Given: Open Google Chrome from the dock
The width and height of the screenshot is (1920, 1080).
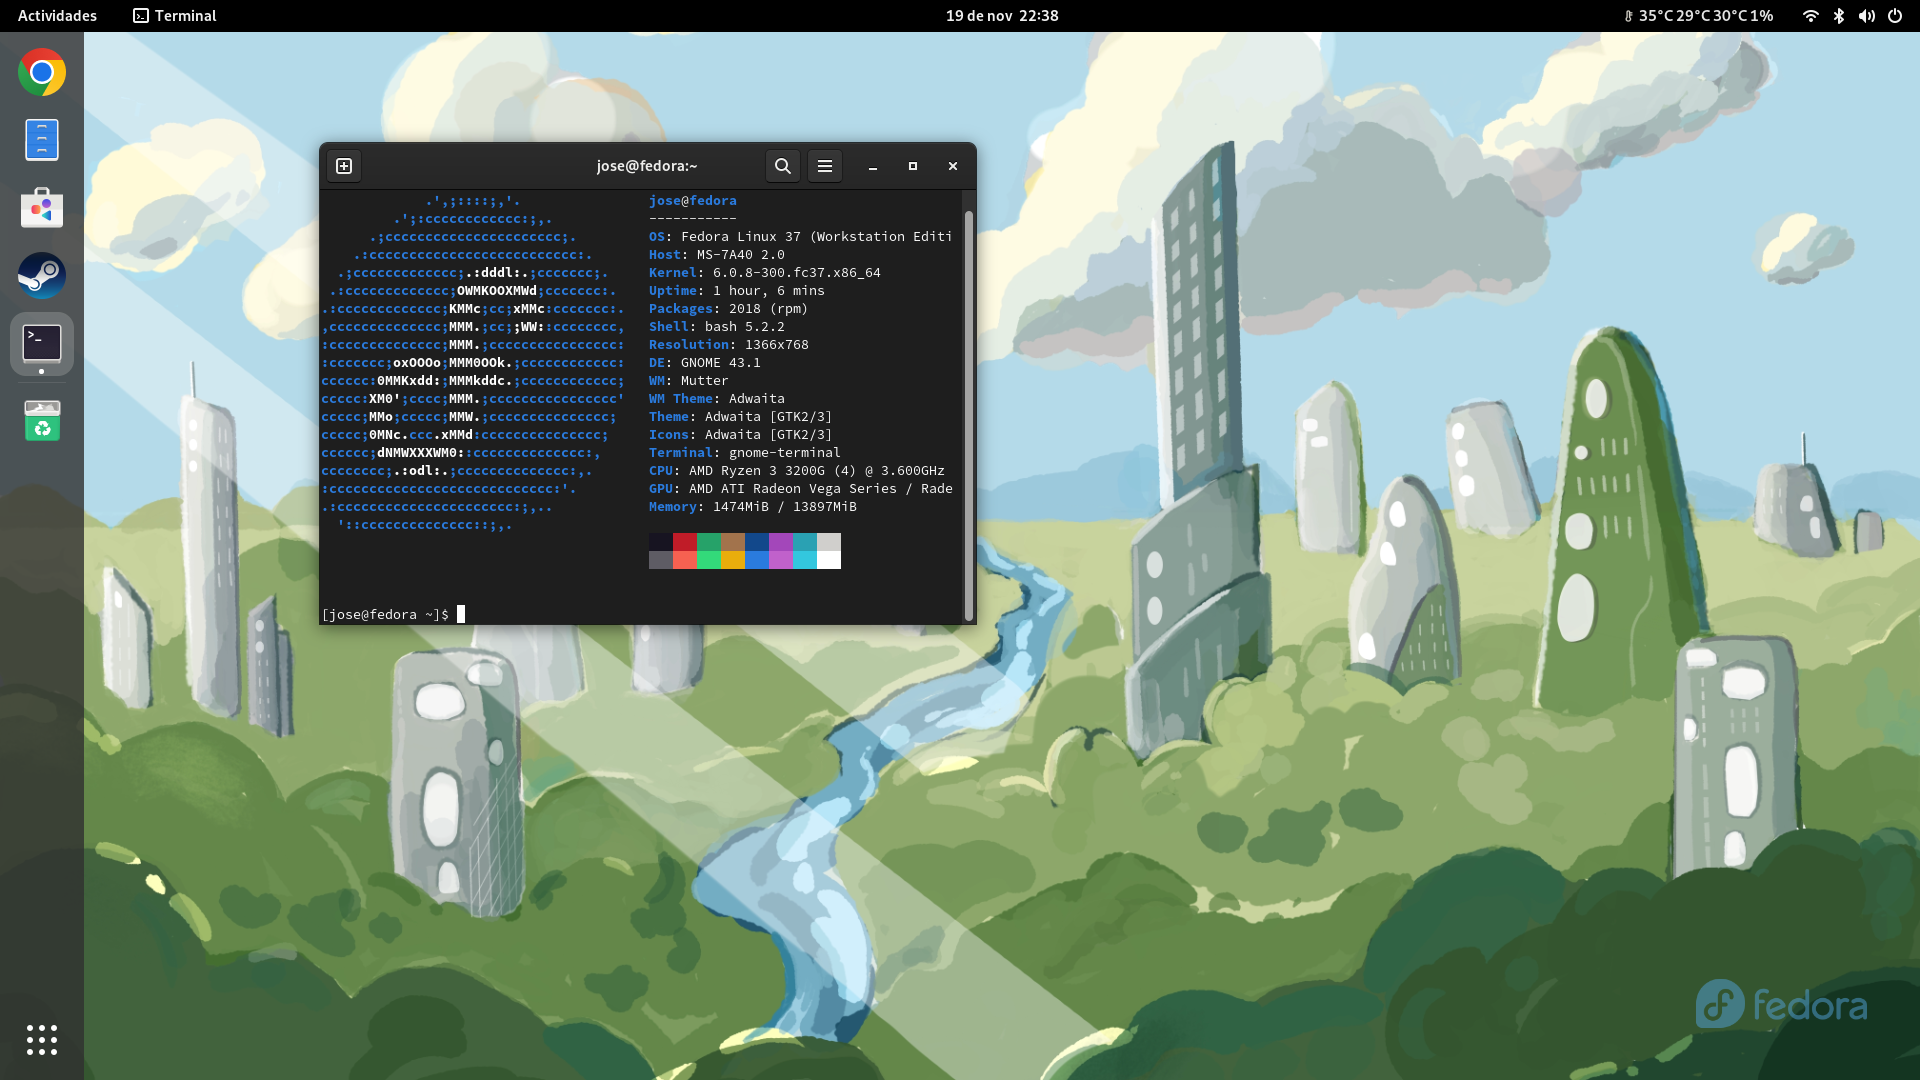Looking at the screenshot, I should point(42,72).
